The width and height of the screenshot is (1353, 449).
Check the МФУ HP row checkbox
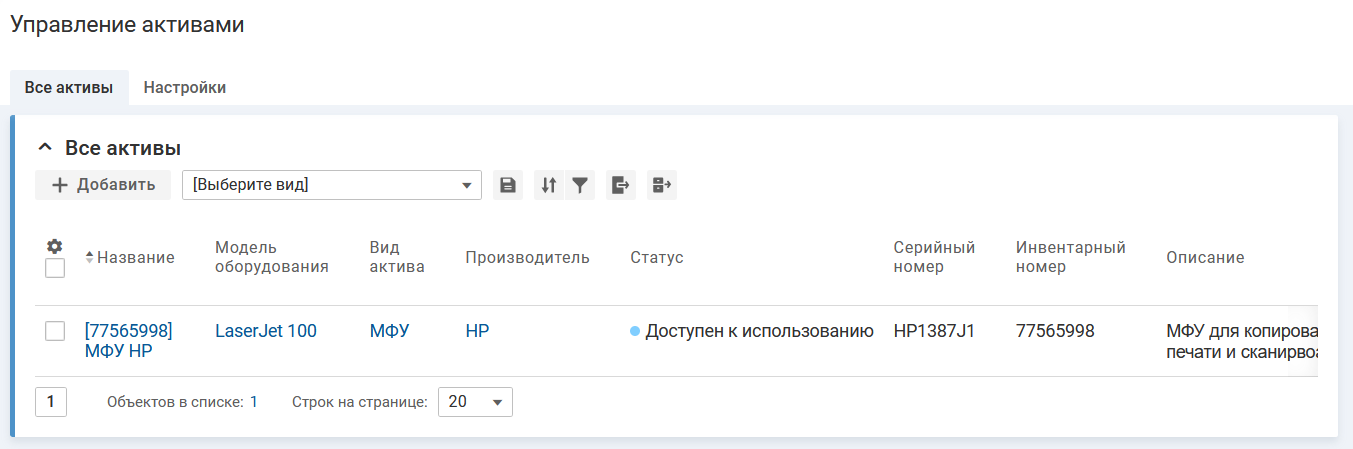pos(55,331)
